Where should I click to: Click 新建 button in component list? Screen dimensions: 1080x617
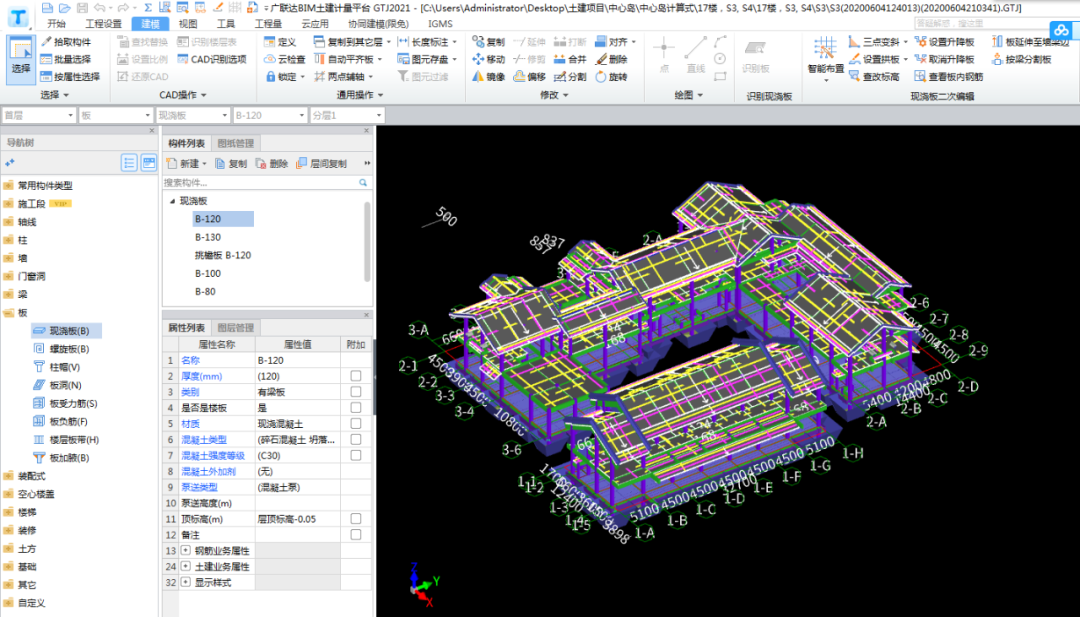tap(186, 163)
